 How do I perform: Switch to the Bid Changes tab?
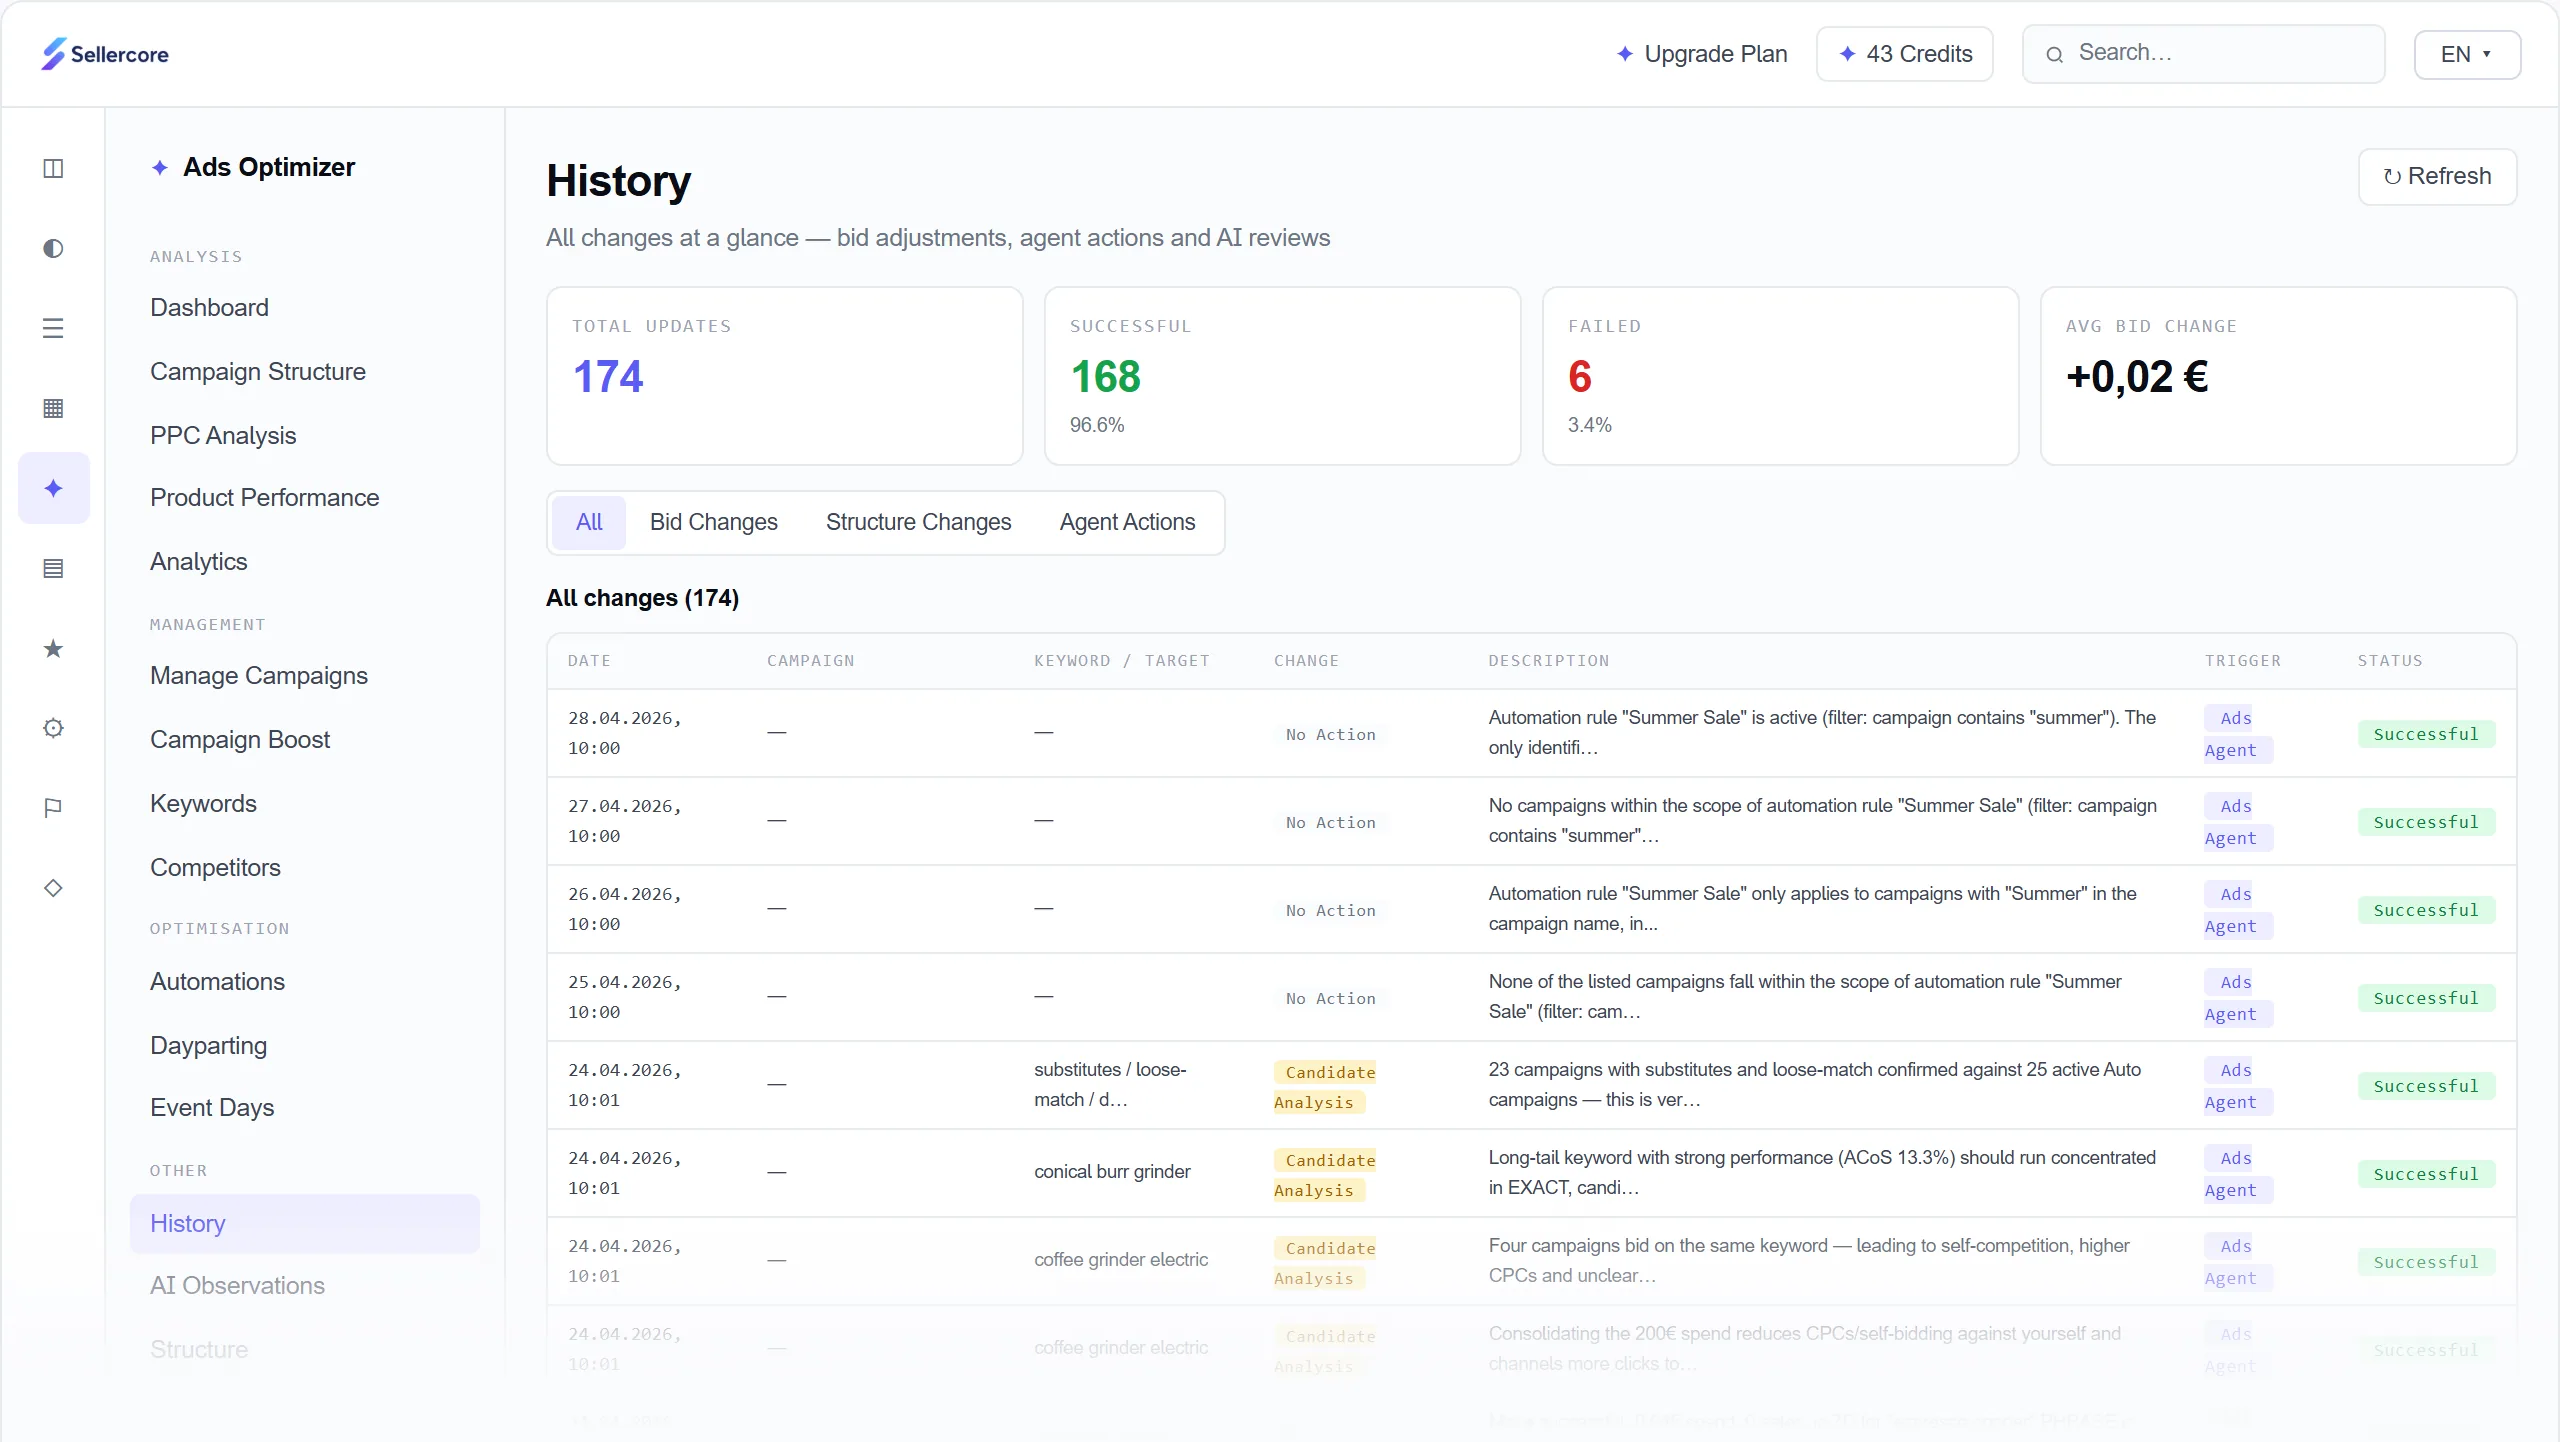point(713,522)
